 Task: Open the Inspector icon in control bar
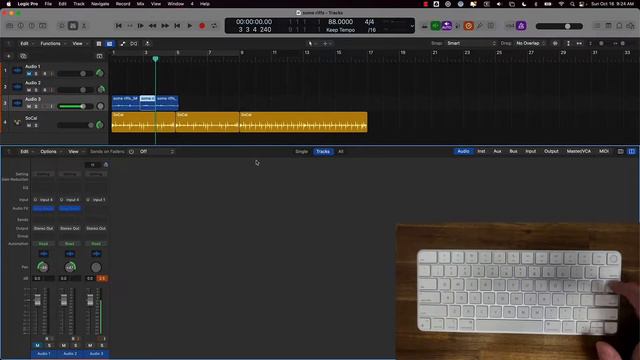(x=20, y=26)
